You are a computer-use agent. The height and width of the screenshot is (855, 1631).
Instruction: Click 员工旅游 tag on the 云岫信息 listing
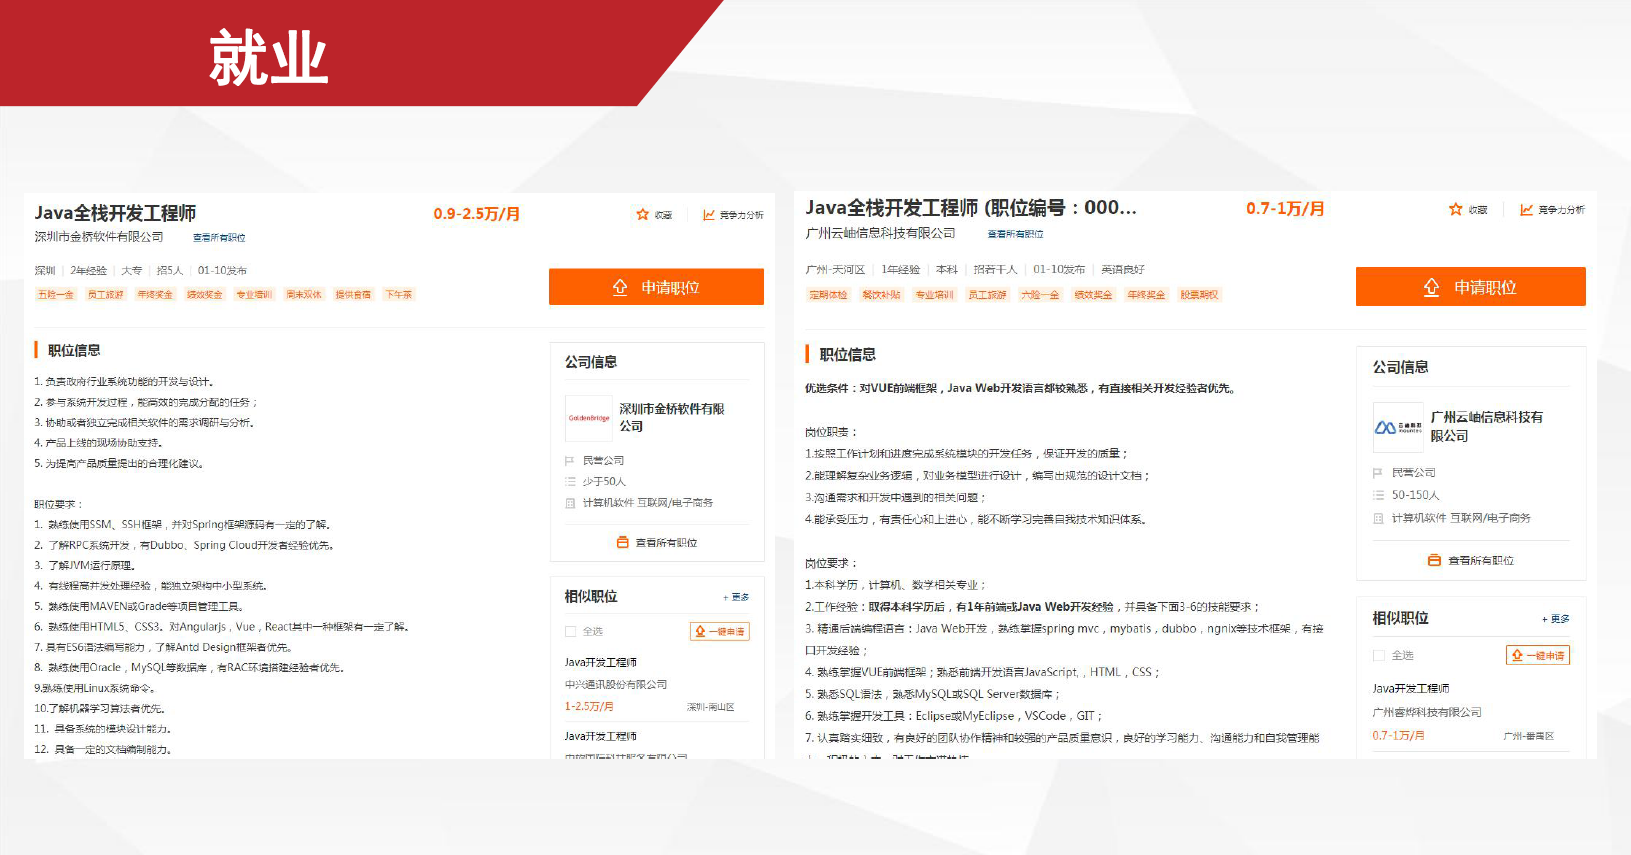987,295
